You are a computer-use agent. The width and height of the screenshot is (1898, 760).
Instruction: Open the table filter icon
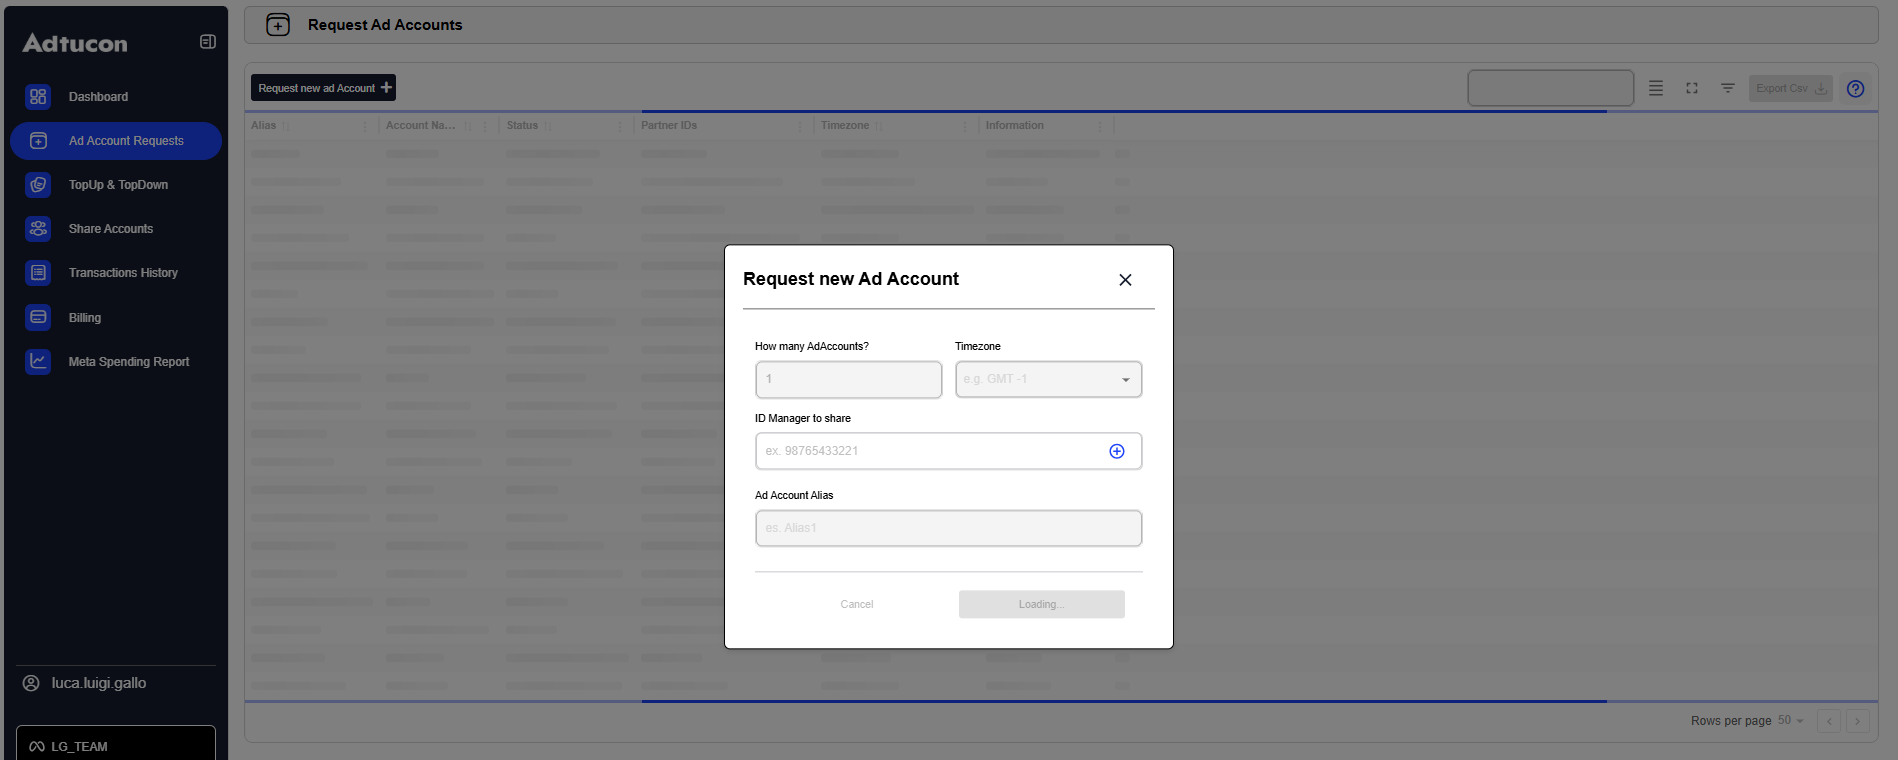tap(1727, 89)
